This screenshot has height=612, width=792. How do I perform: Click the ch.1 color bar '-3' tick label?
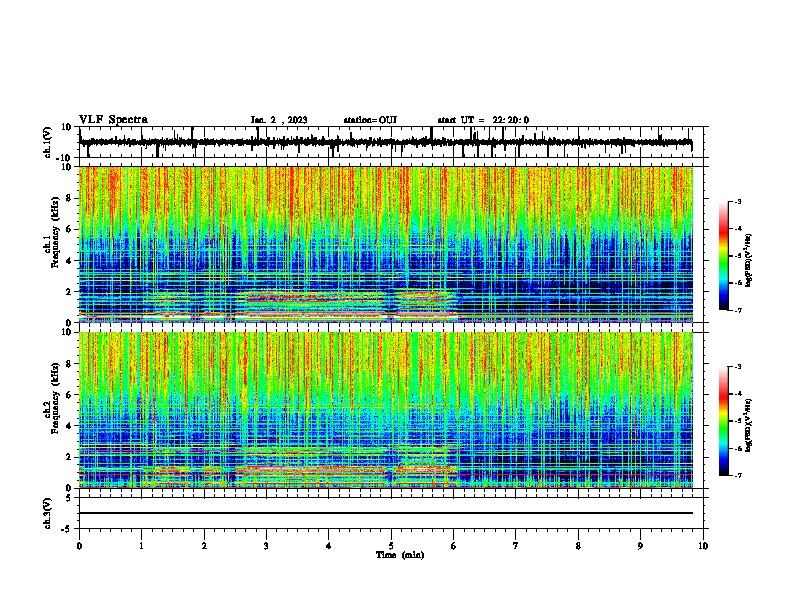[738, 202]
